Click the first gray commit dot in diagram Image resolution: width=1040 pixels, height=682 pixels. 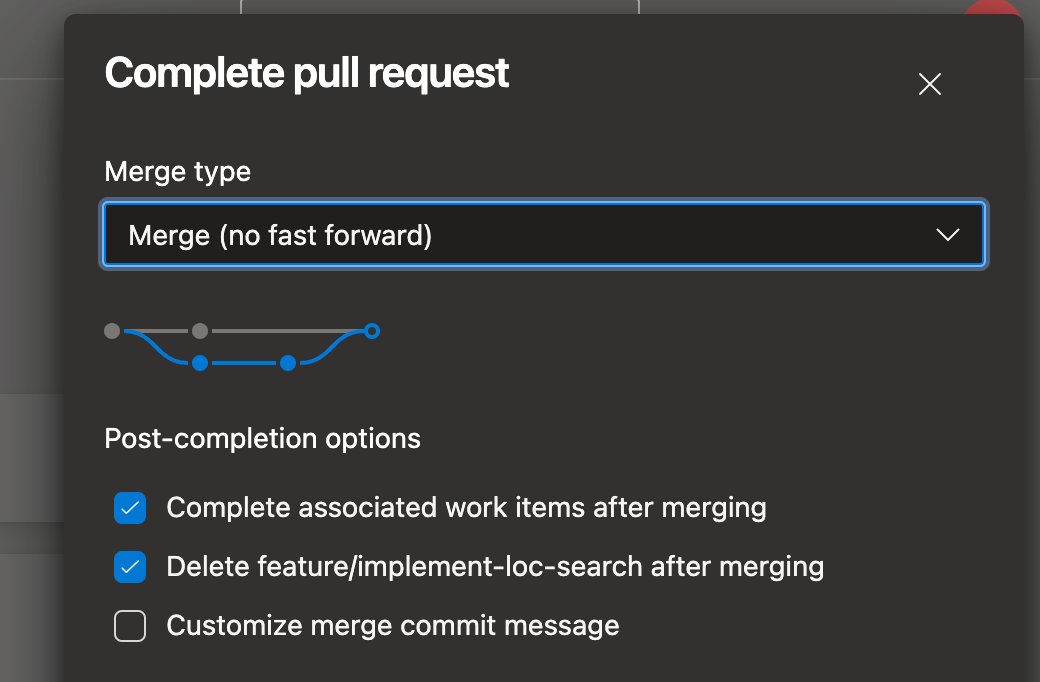click(x=112, y=330)
